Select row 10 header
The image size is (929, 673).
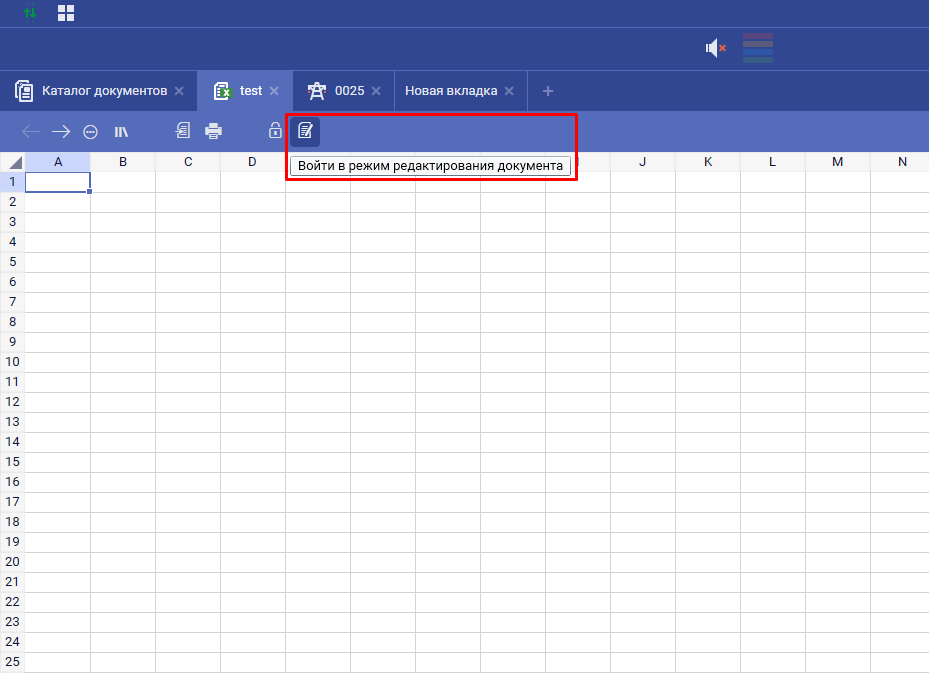(12, 361)
